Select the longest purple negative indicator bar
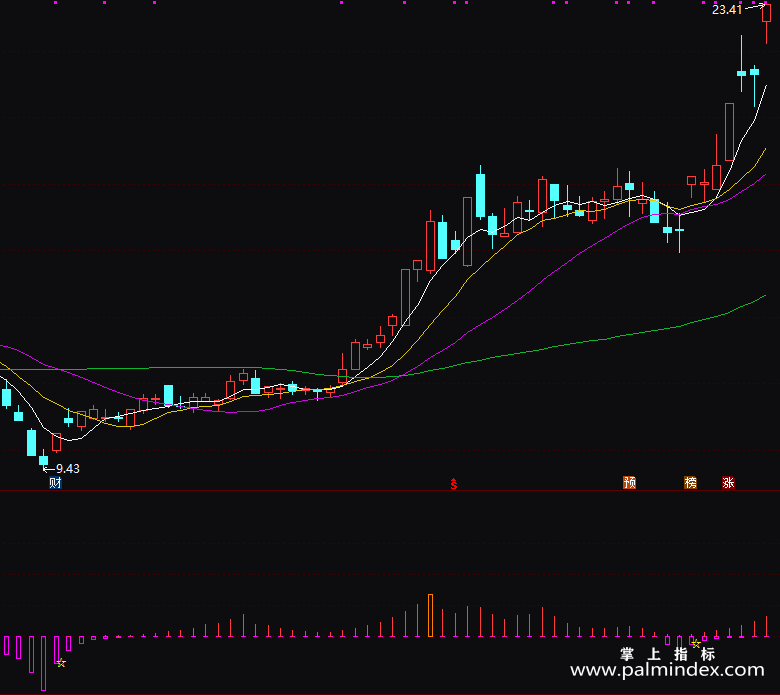This screenshot has width=780, height=695. point(44,663)
